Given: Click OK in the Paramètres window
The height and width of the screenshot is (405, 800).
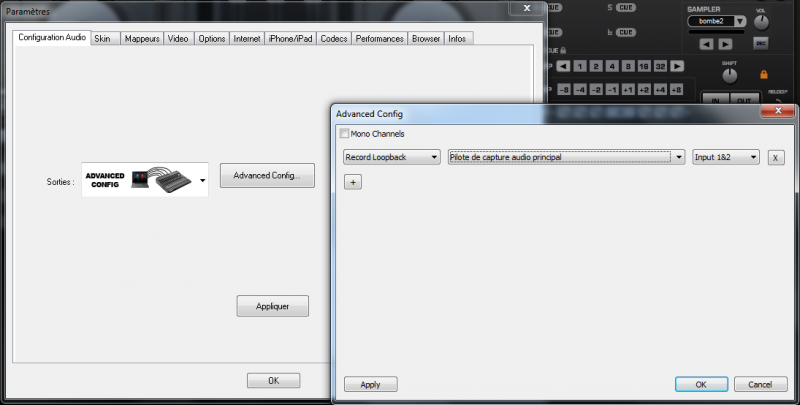Looking at the screenshot, I should (x=273, y=381).
